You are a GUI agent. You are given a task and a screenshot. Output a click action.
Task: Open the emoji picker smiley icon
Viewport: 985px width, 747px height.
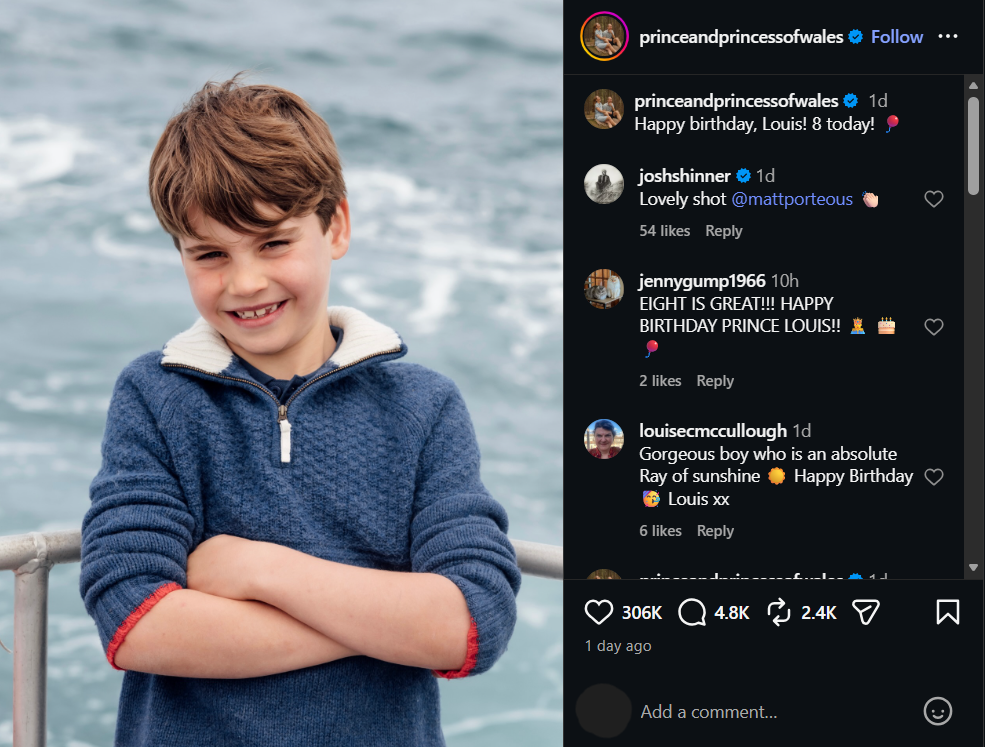coord(937,711)
